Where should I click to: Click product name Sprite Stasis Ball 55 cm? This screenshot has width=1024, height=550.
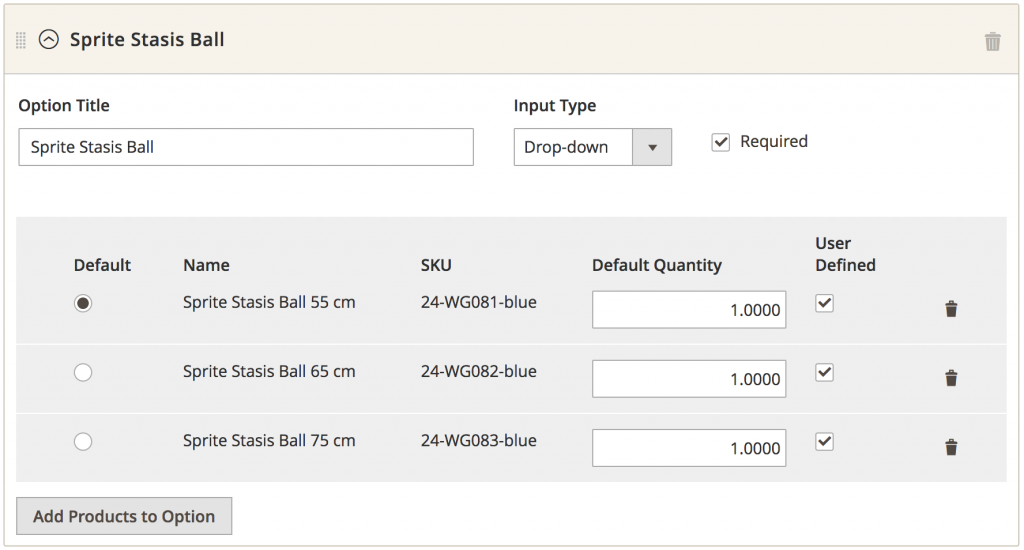pos(269,302)
